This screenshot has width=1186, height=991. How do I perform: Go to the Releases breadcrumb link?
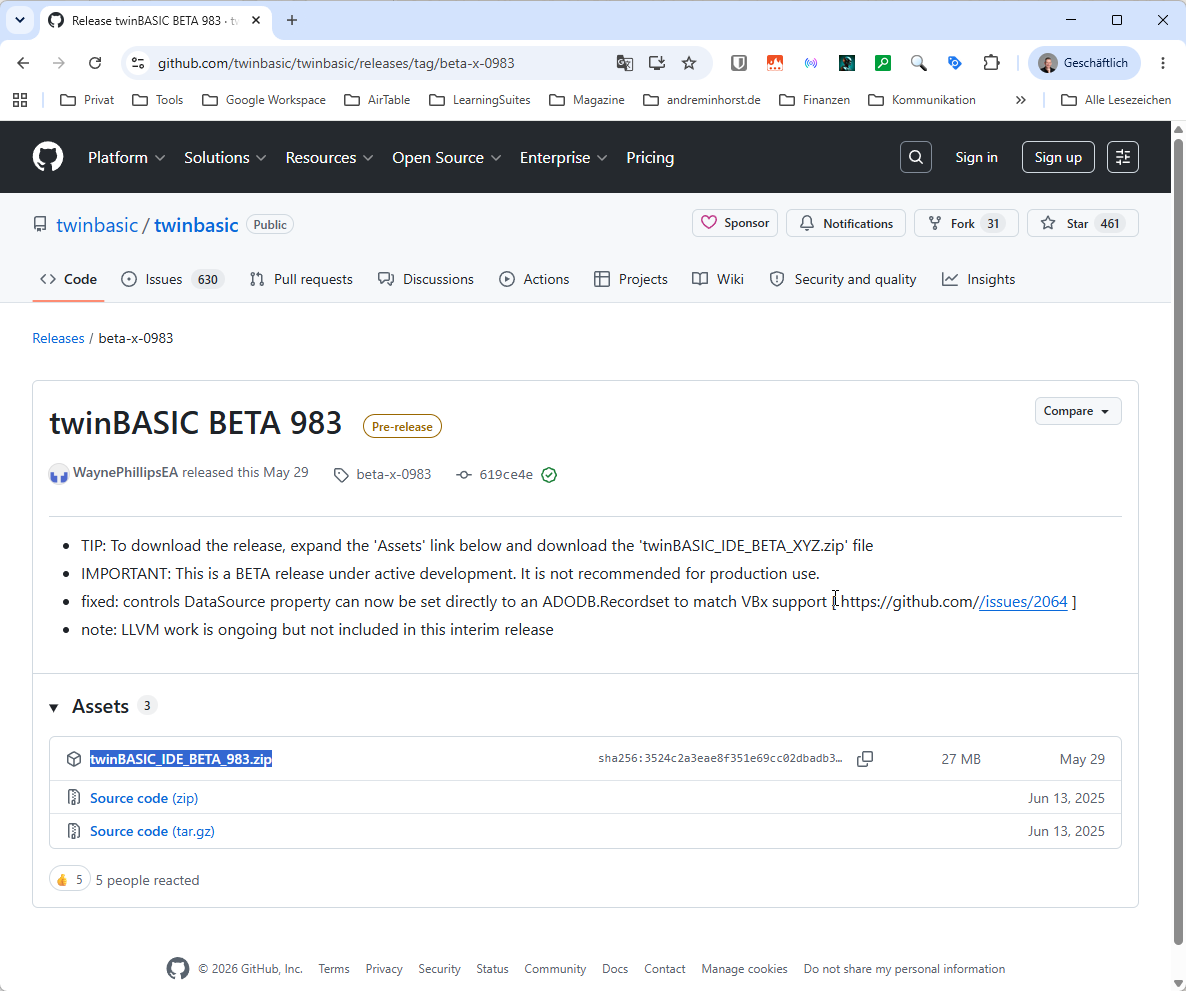(58, 338)
